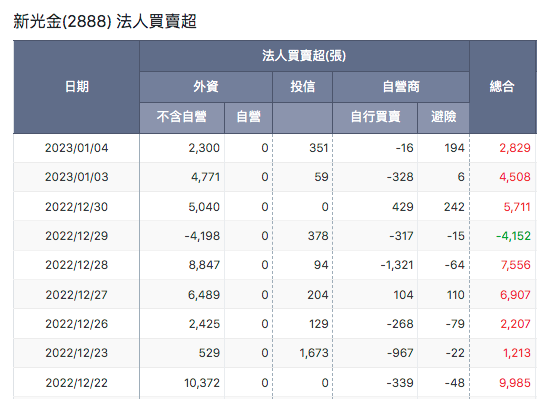The width and height of the screenshot is (537, 399).
Task: Click foreign investor value 8,847
Action: click(204, 265)
